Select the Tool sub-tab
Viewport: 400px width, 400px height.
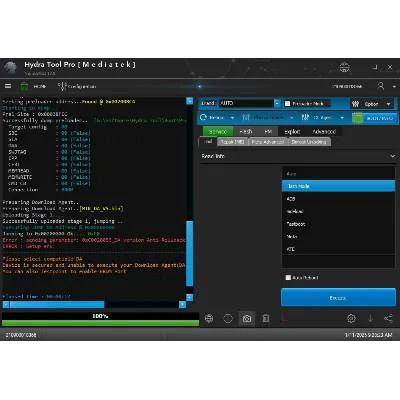208,141
